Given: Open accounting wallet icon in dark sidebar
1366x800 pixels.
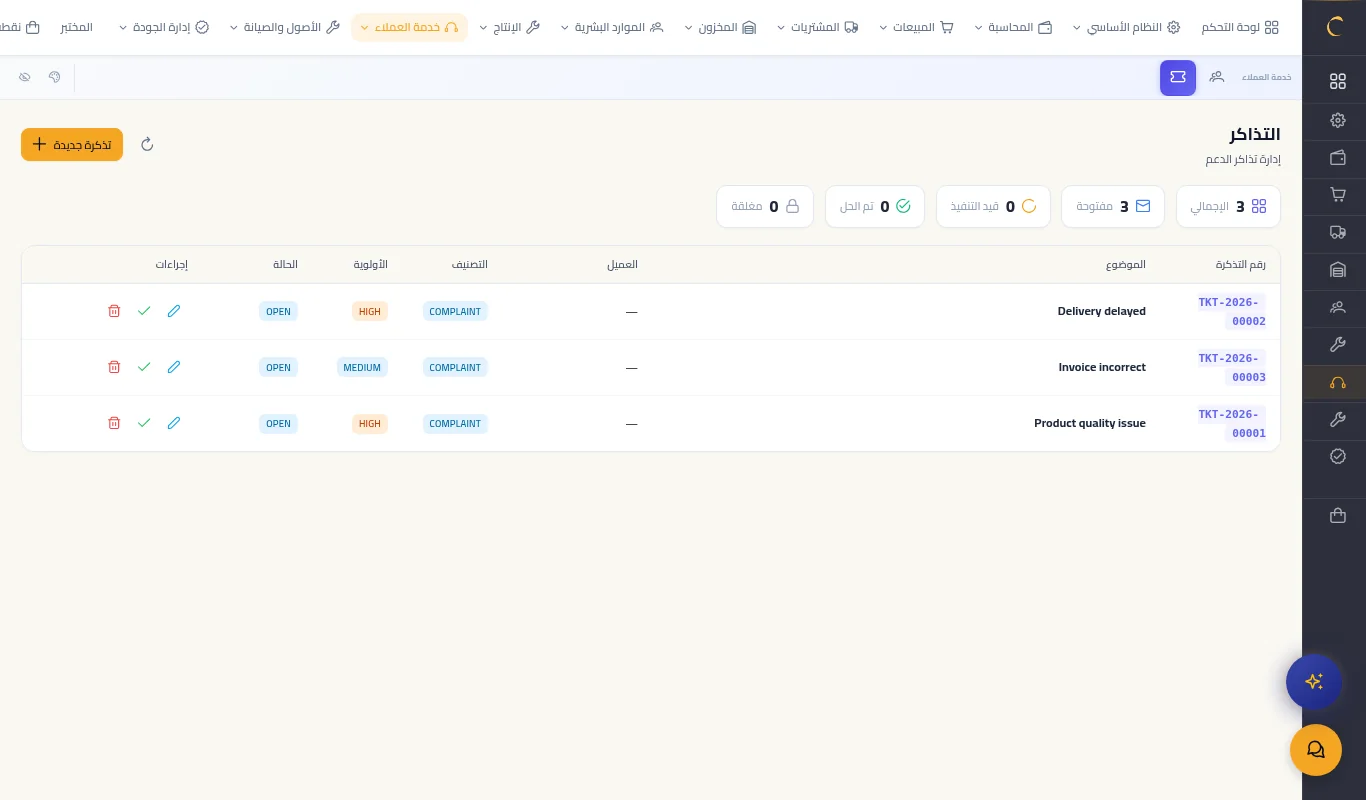Looking at the screenshot, I should coord(1338,157).
